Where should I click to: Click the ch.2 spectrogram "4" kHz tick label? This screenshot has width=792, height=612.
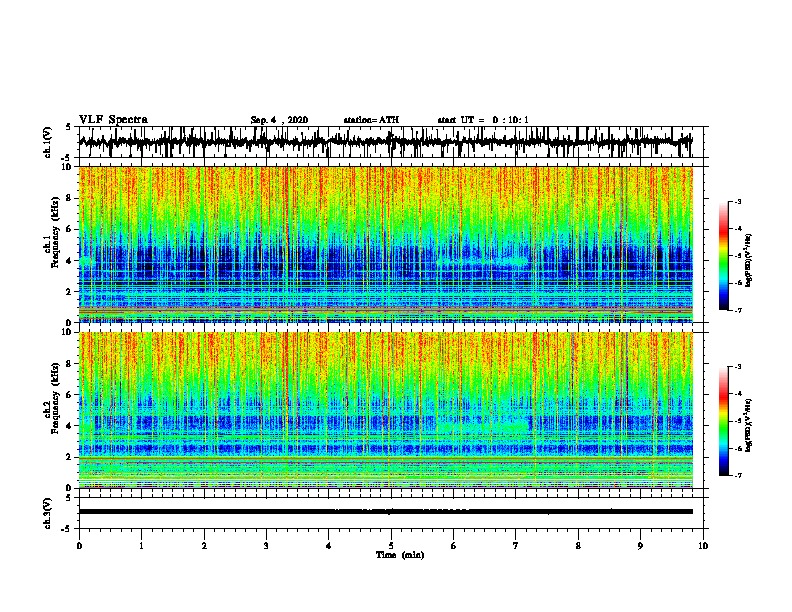pos(69,426)
